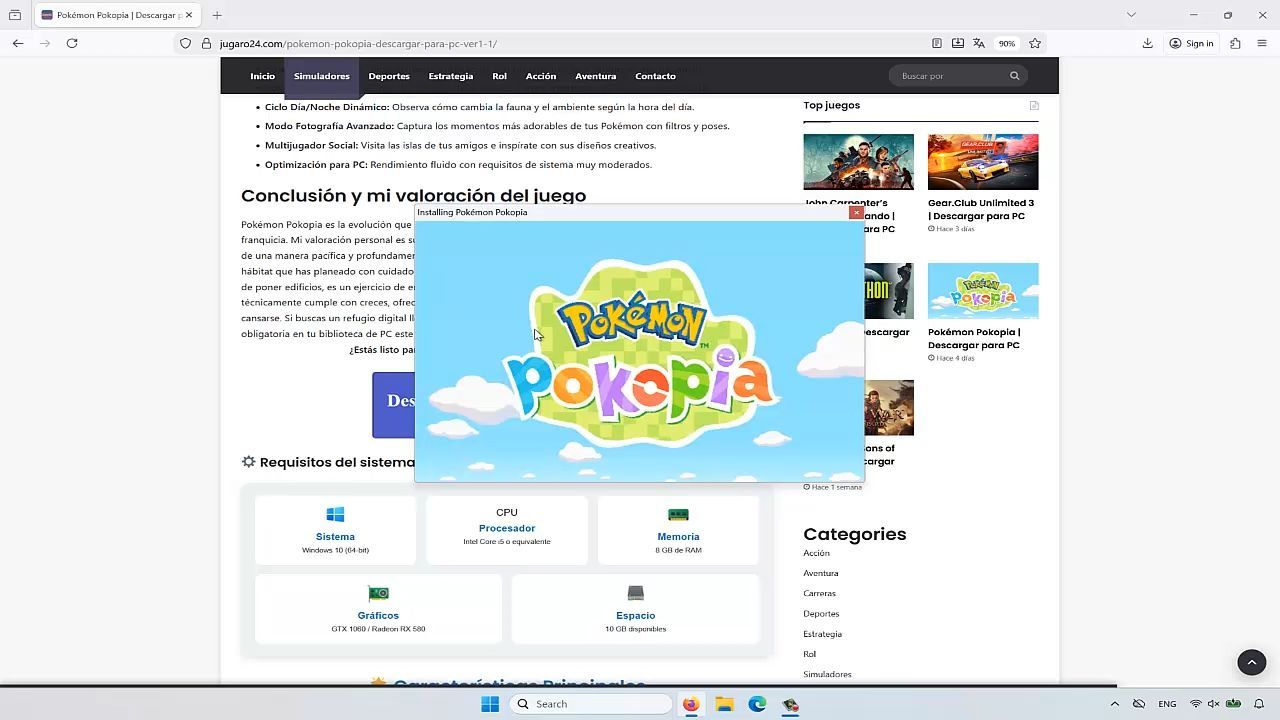Open the extensions puzzle icon
1280x720 pixels.
(x=1235, y=43)
